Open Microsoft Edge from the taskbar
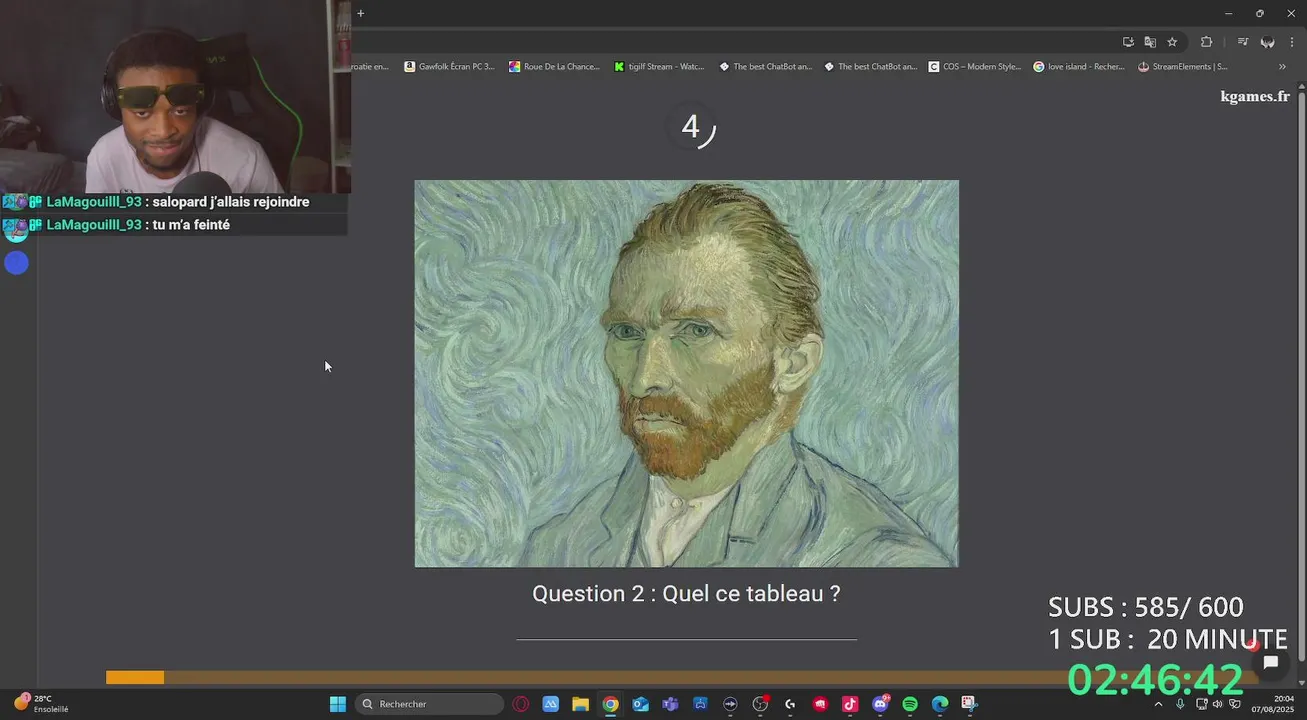The width and height of the screenshot is (1307, 720). (x=940, y=704)
